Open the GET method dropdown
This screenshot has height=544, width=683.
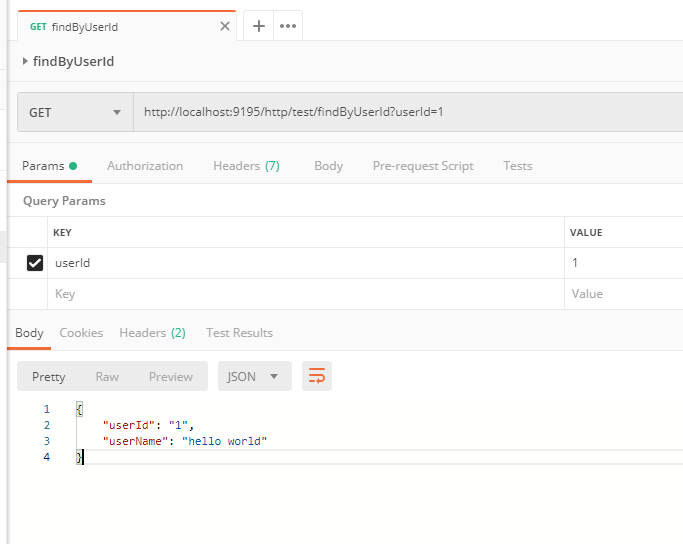point(75,112)
